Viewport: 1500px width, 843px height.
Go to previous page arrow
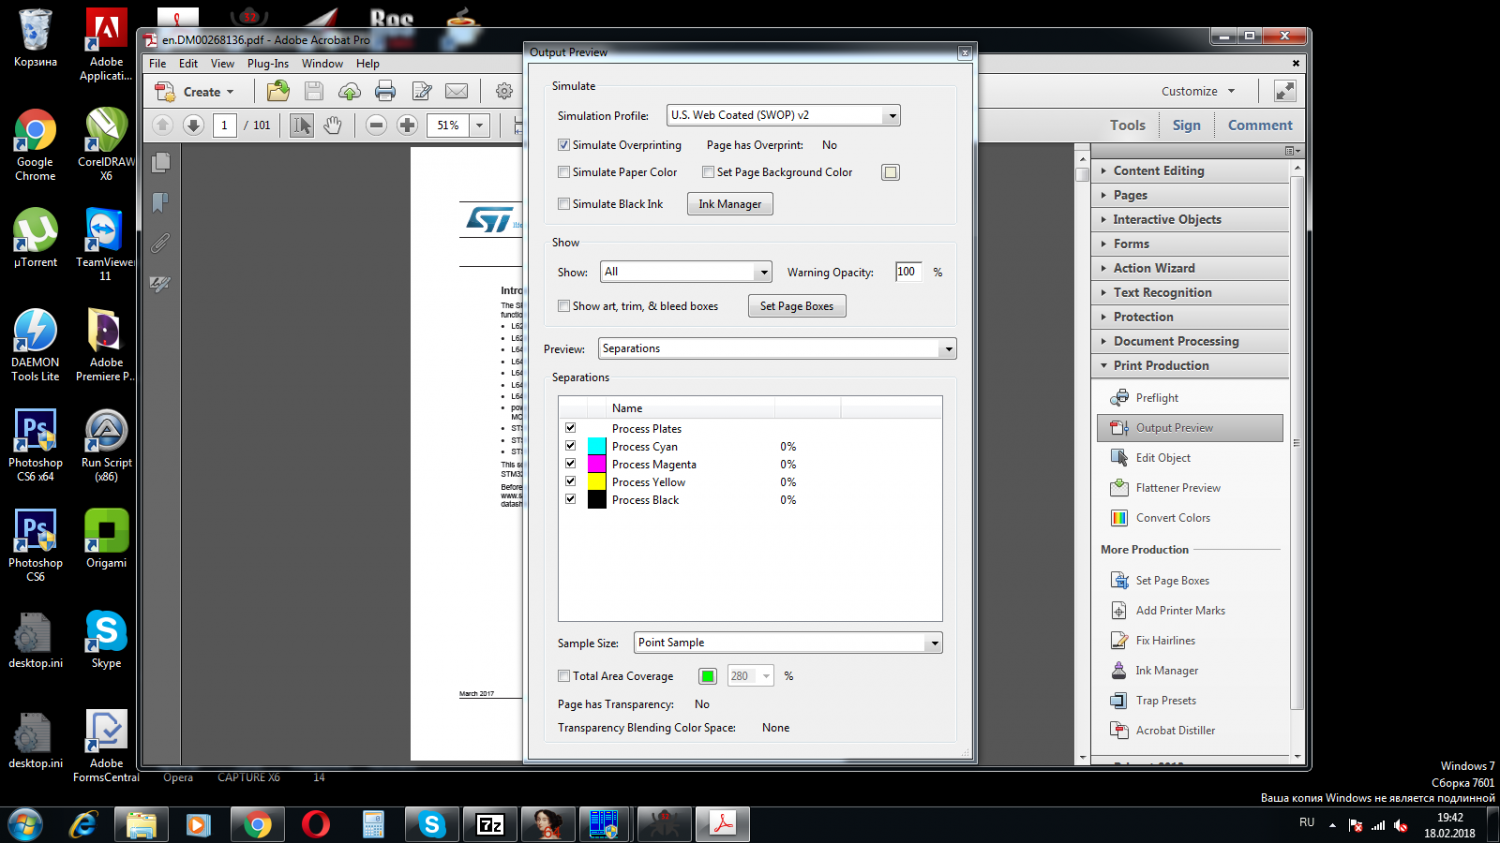[162, 125]
